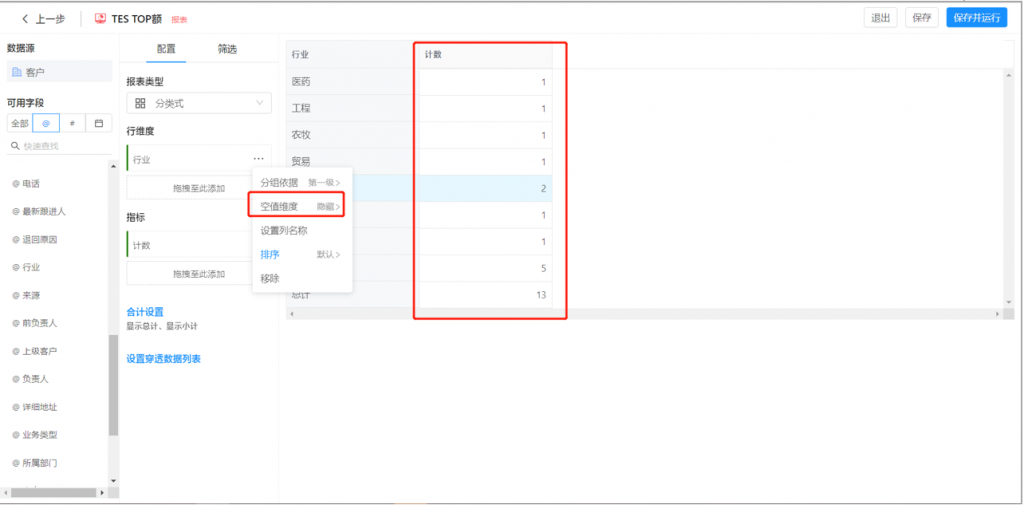Expand the 分组依据 submenu
The height and width of the screenshot is (505, 1024).
300,183
